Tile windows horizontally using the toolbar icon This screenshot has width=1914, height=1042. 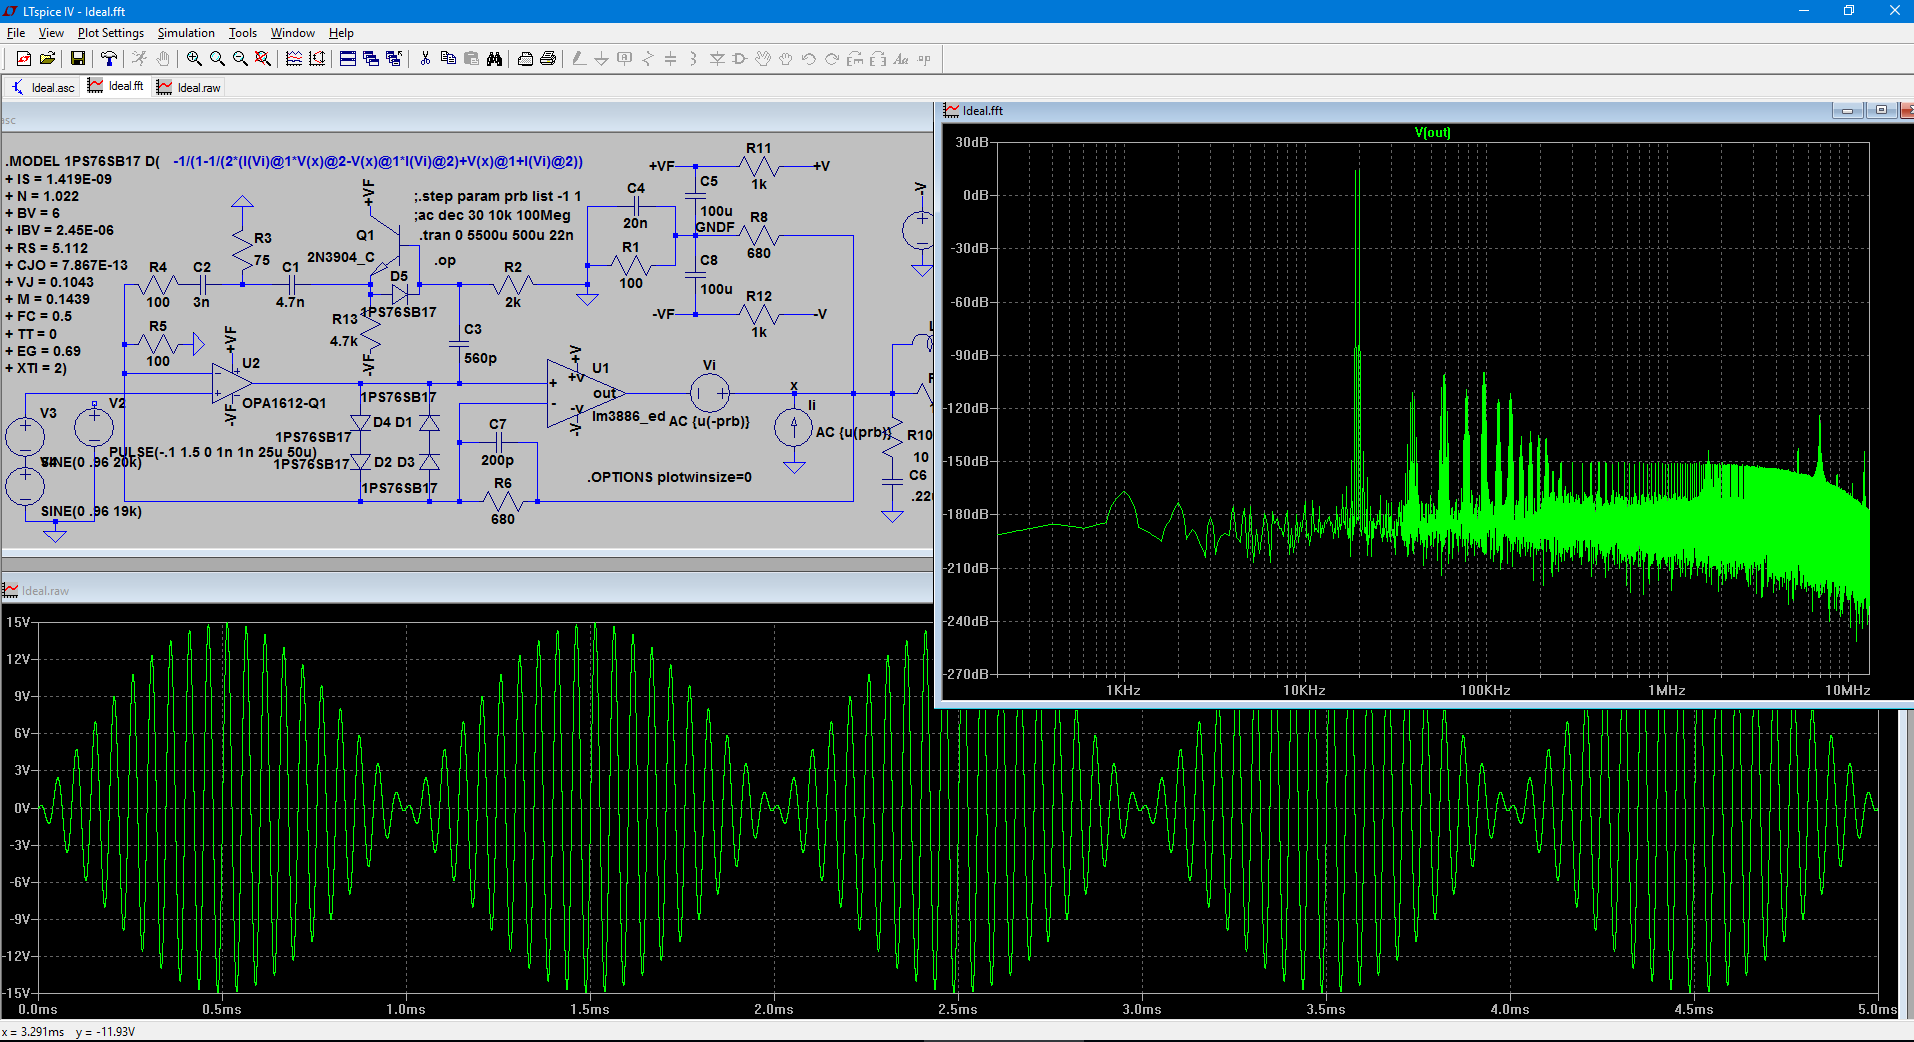347,59
